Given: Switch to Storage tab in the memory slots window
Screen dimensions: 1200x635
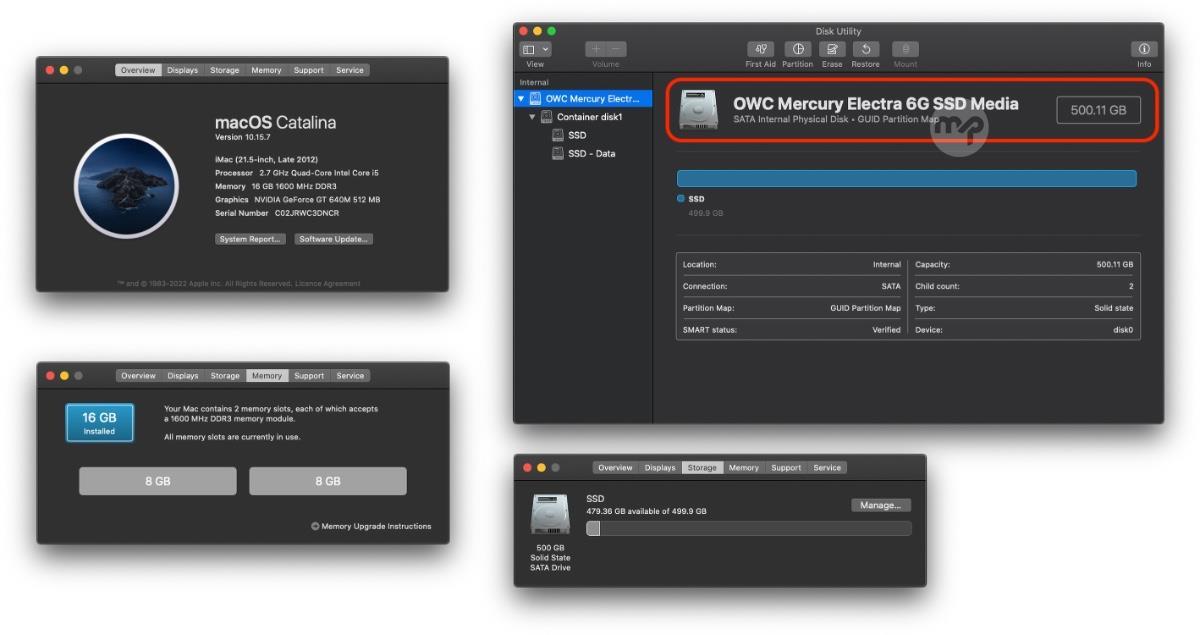Looking at the screenshot, I should [x=225, y=376].
